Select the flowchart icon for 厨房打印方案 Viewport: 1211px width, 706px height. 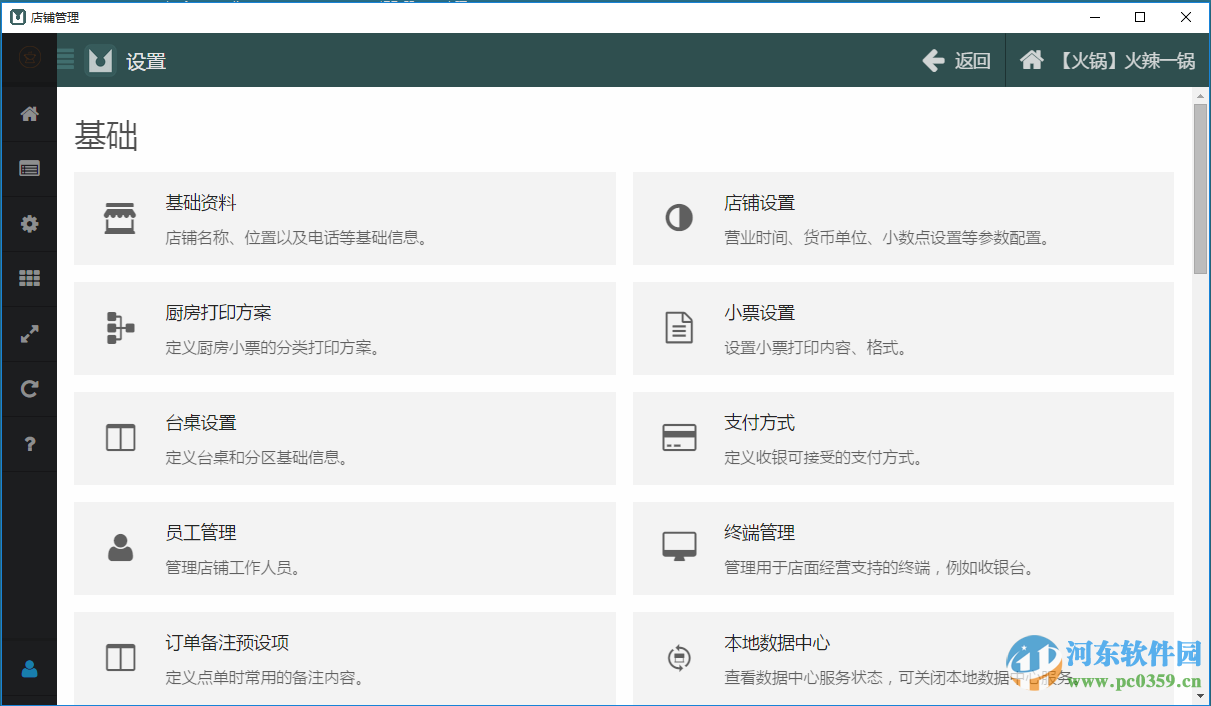[120, 328]
